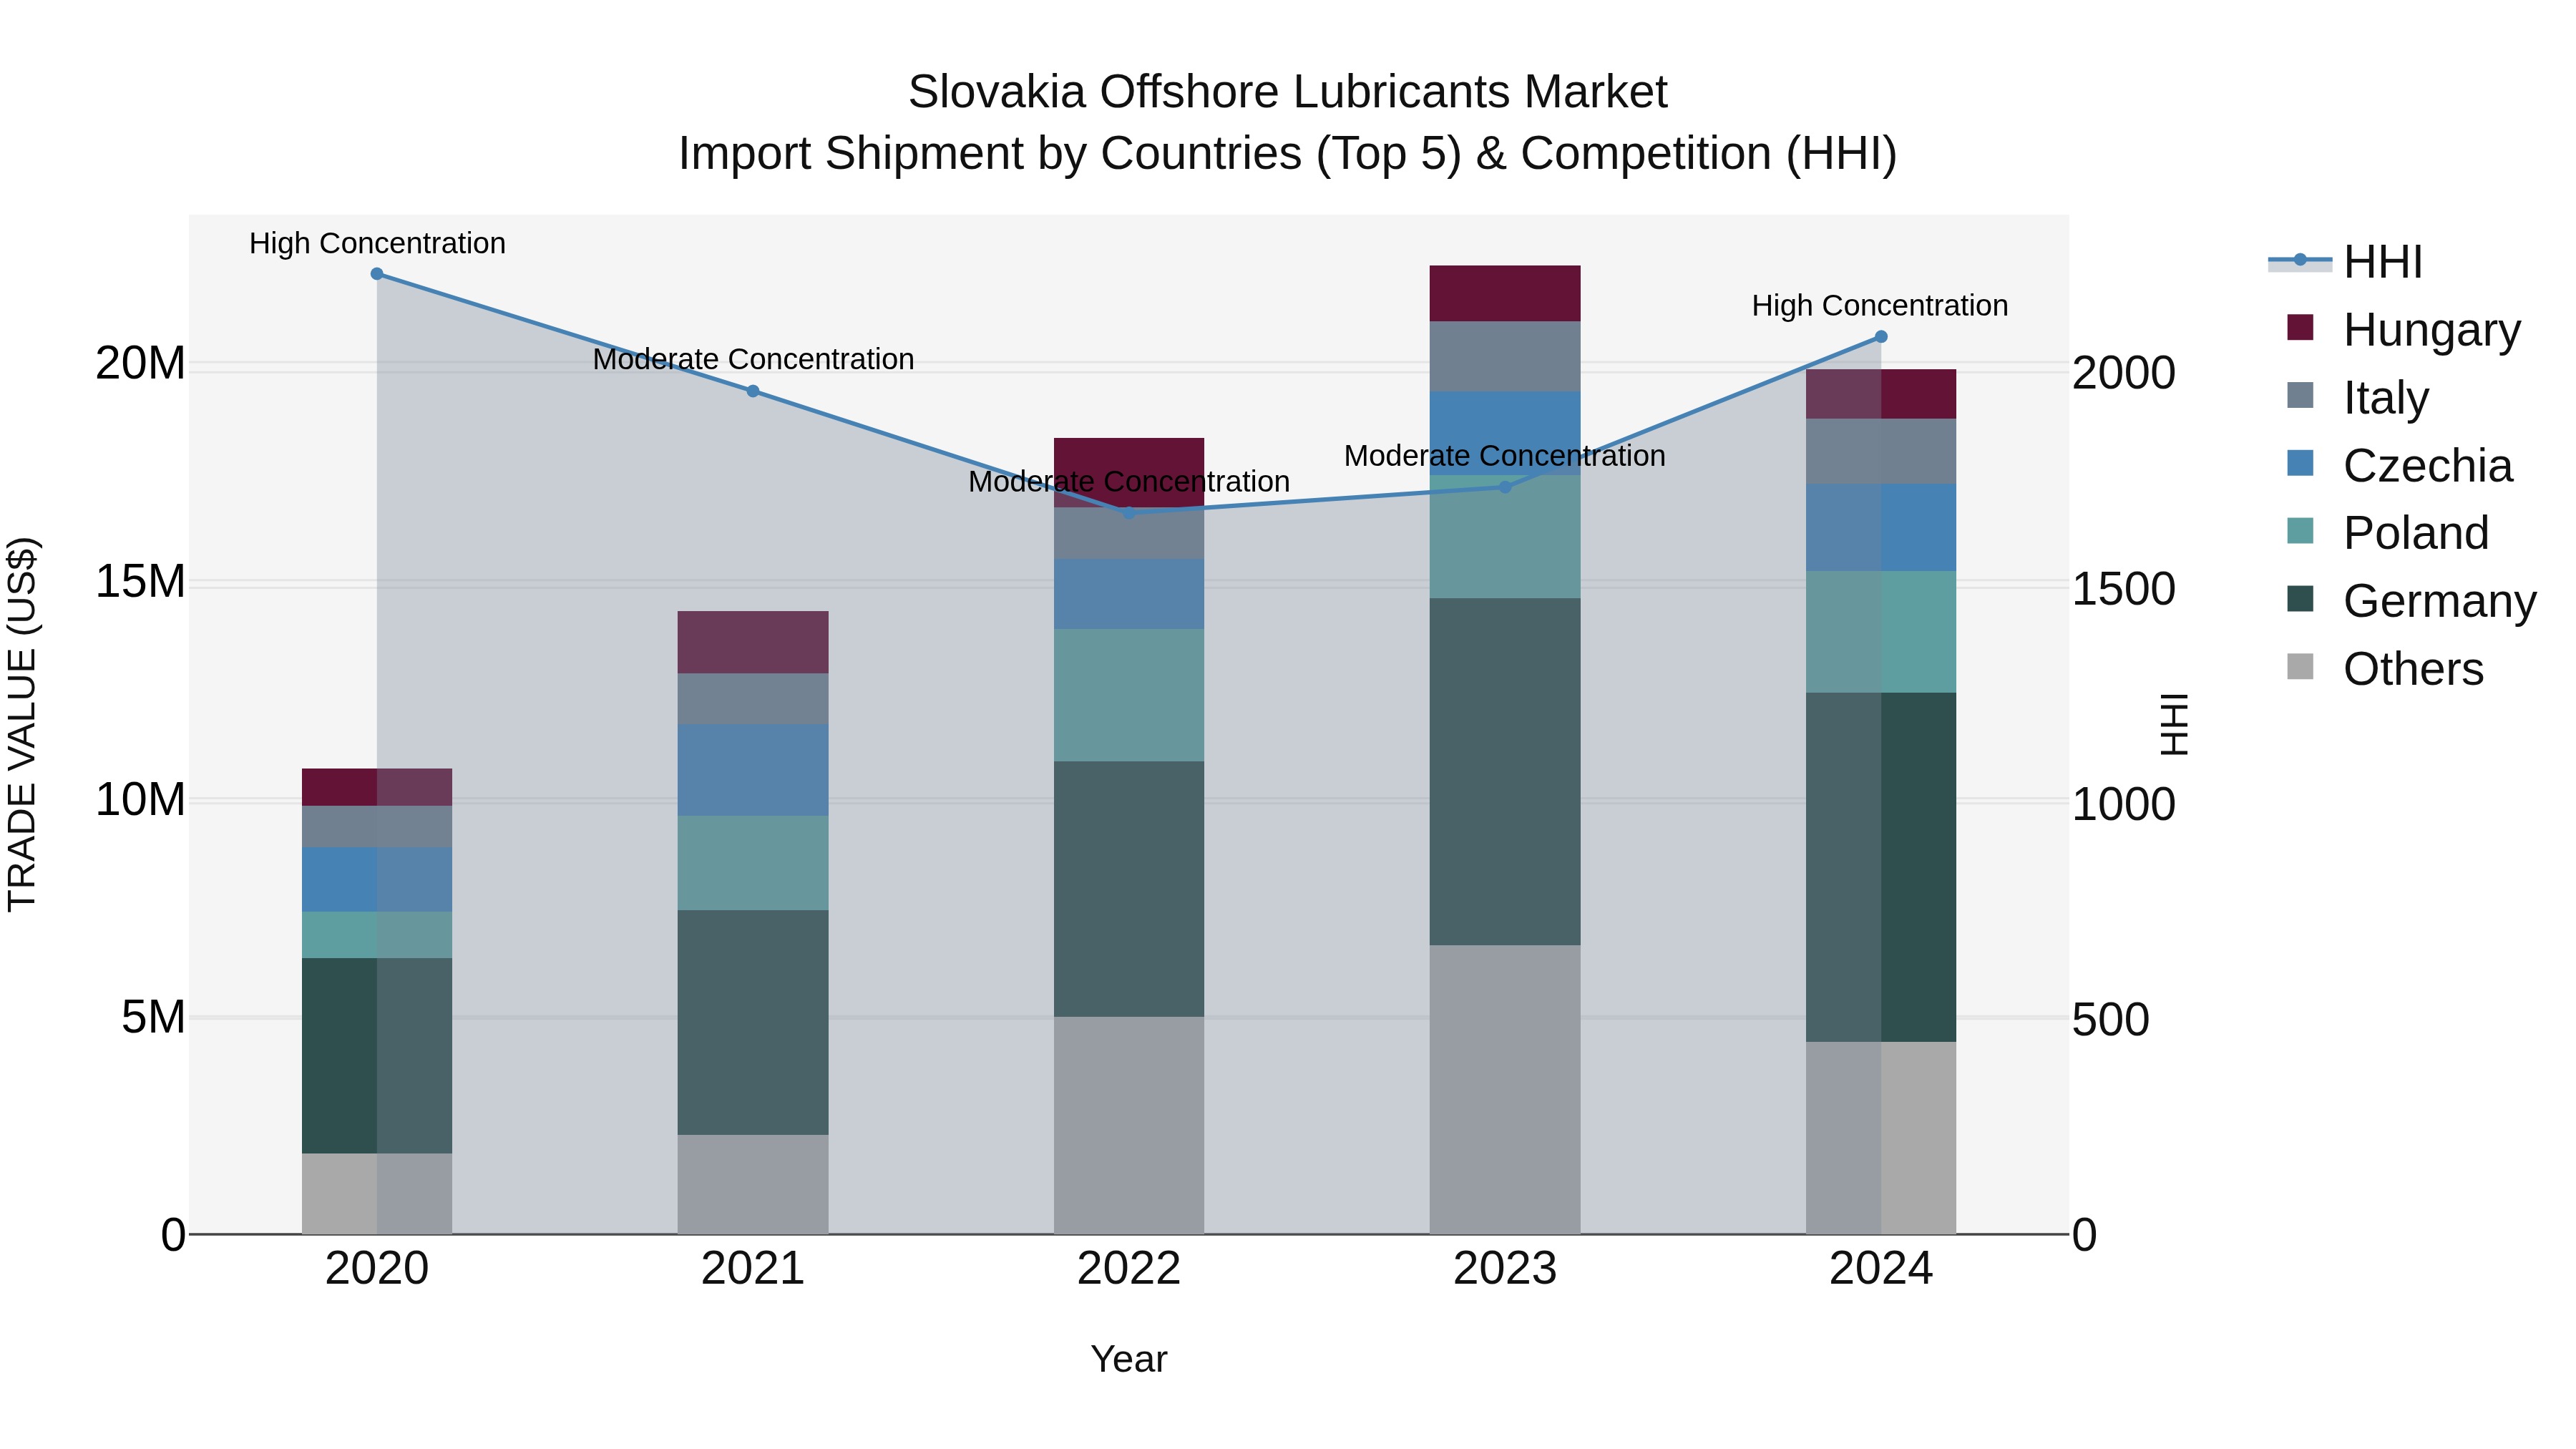This screenshot has width=2576, height=1449.
Task: Click the 'High Concentration' label above 2020
Action: point(377,243)
